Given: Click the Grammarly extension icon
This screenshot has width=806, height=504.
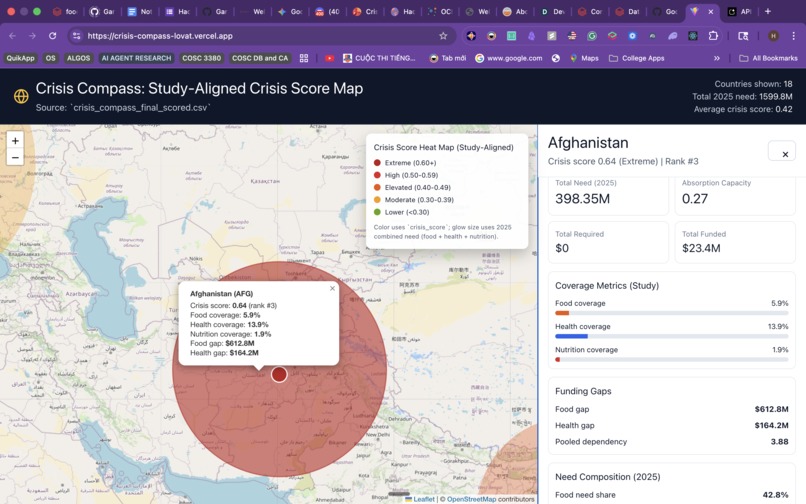Looking at the screenshot, I should [592, 36].
